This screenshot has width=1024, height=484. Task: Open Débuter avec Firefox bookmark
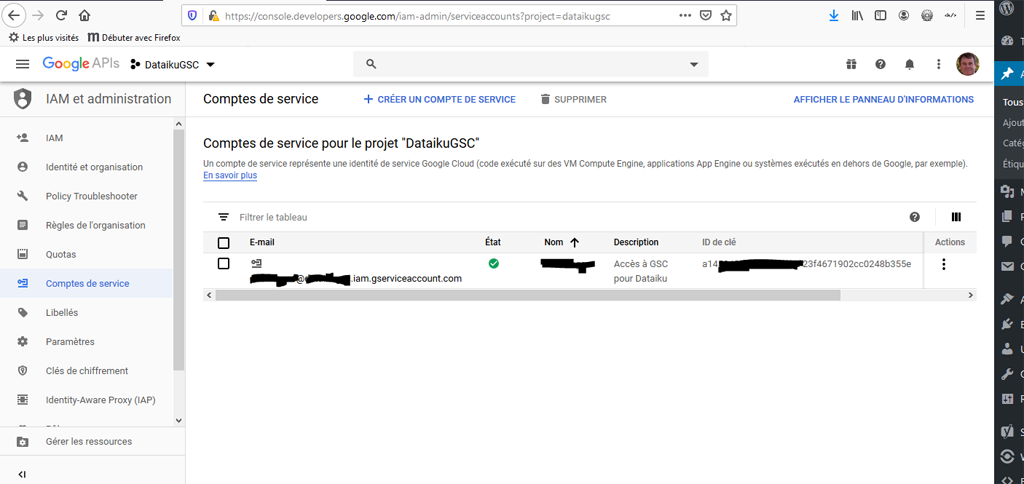(x=134, y=38)
